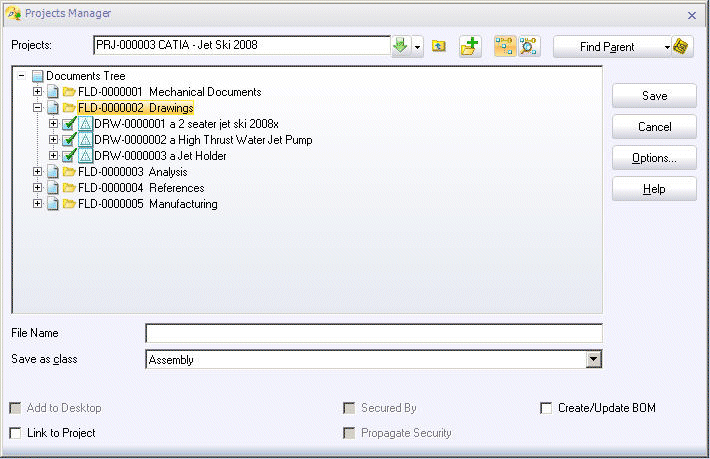The height and width of the screenshot is (459, 710).
Task: Click into the File Name input field
Action: [x=374, y=333]
